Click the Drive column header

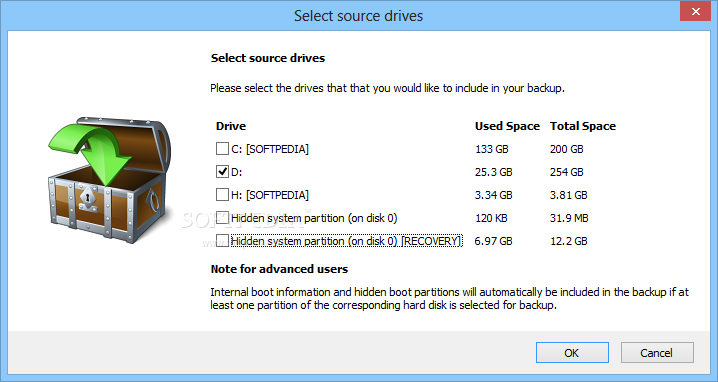click(231, 126)
